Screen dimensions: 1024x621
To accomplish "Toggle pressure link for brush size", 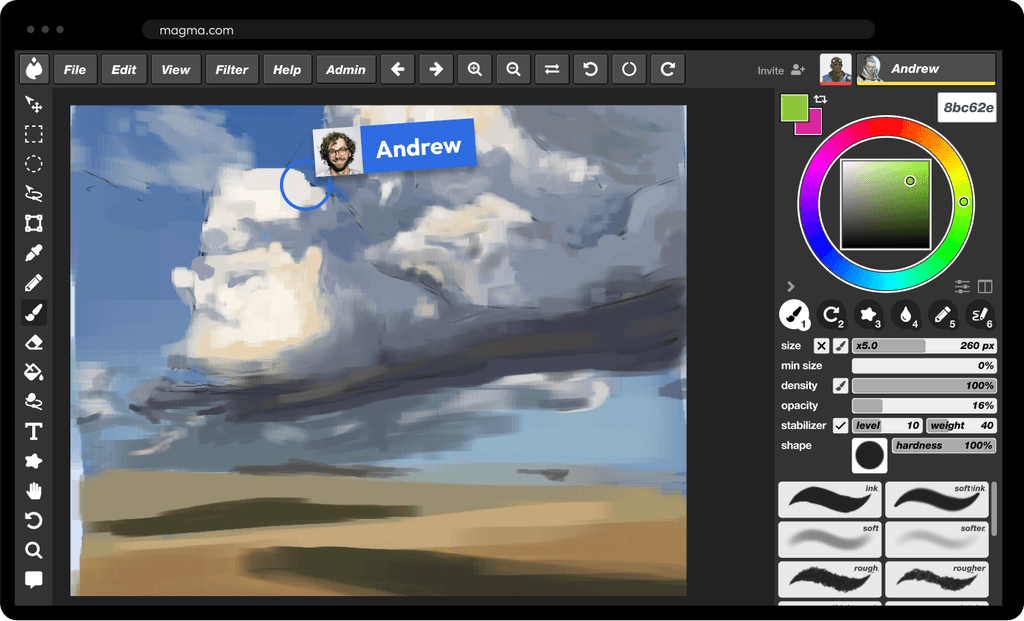I will coord(840,345).
